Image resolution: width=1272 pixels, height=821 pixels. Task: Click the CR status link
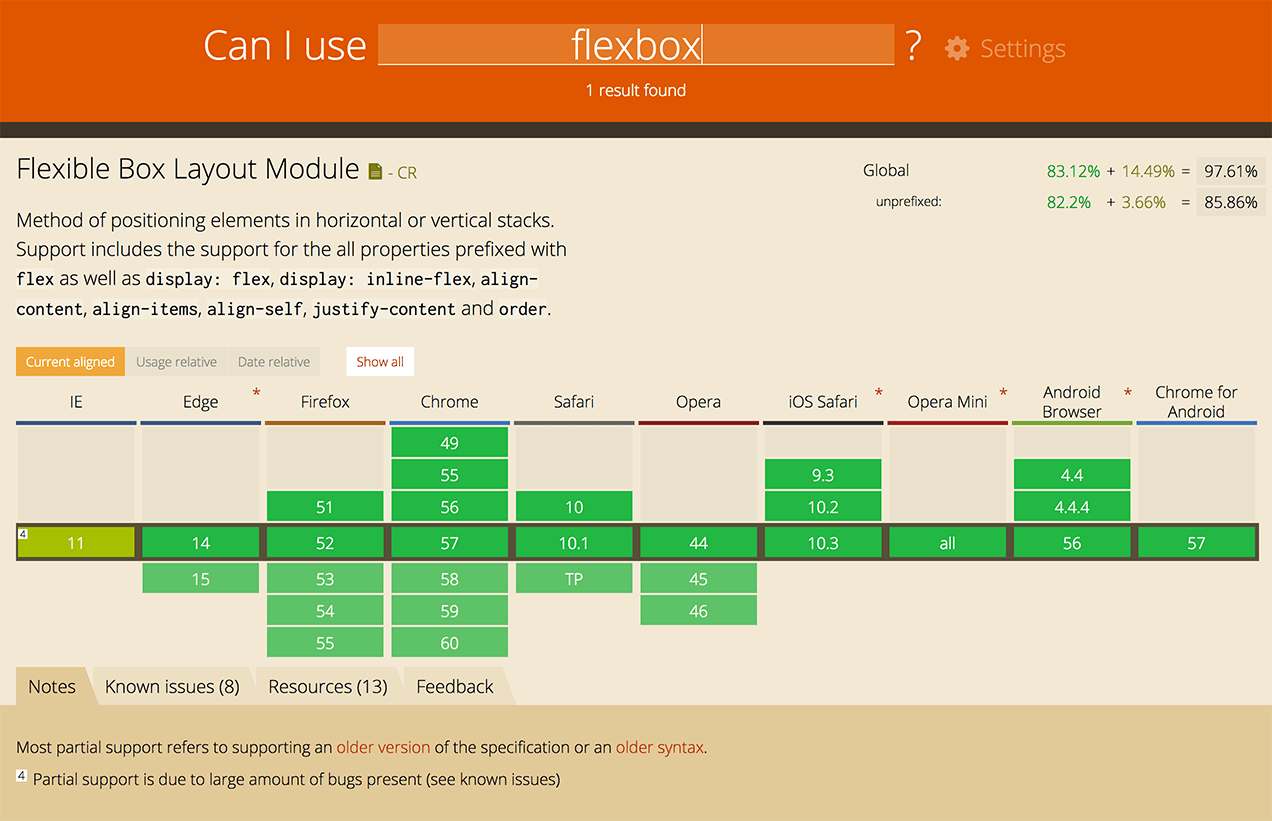click(x=407, y=173)
